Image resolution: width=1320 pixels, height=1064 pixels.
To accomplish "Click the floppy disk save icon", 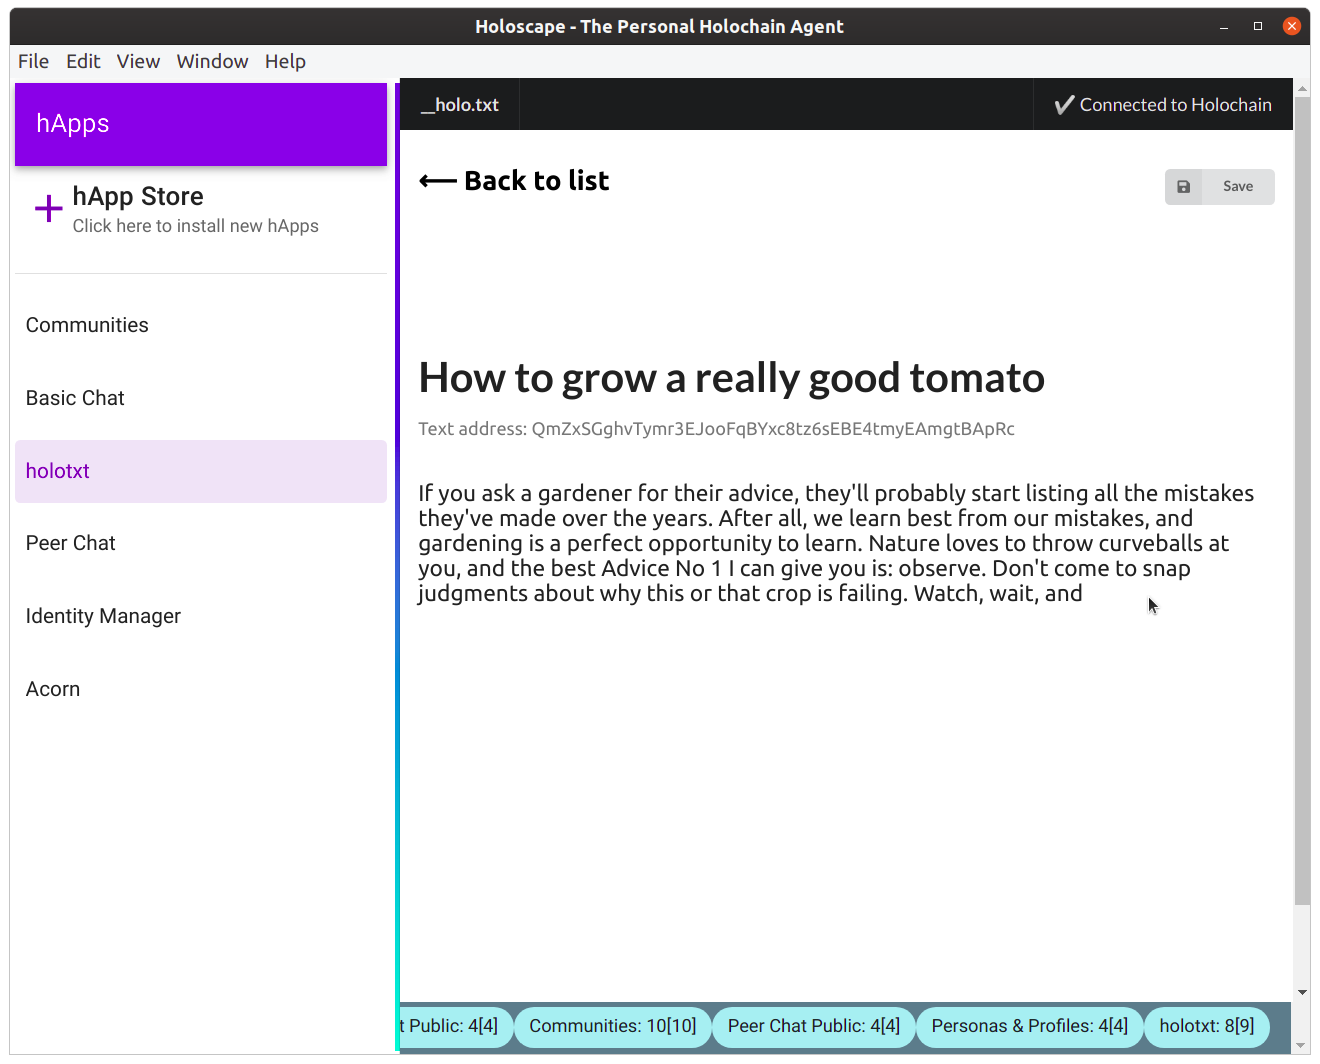I will [x=1183, y=187].
